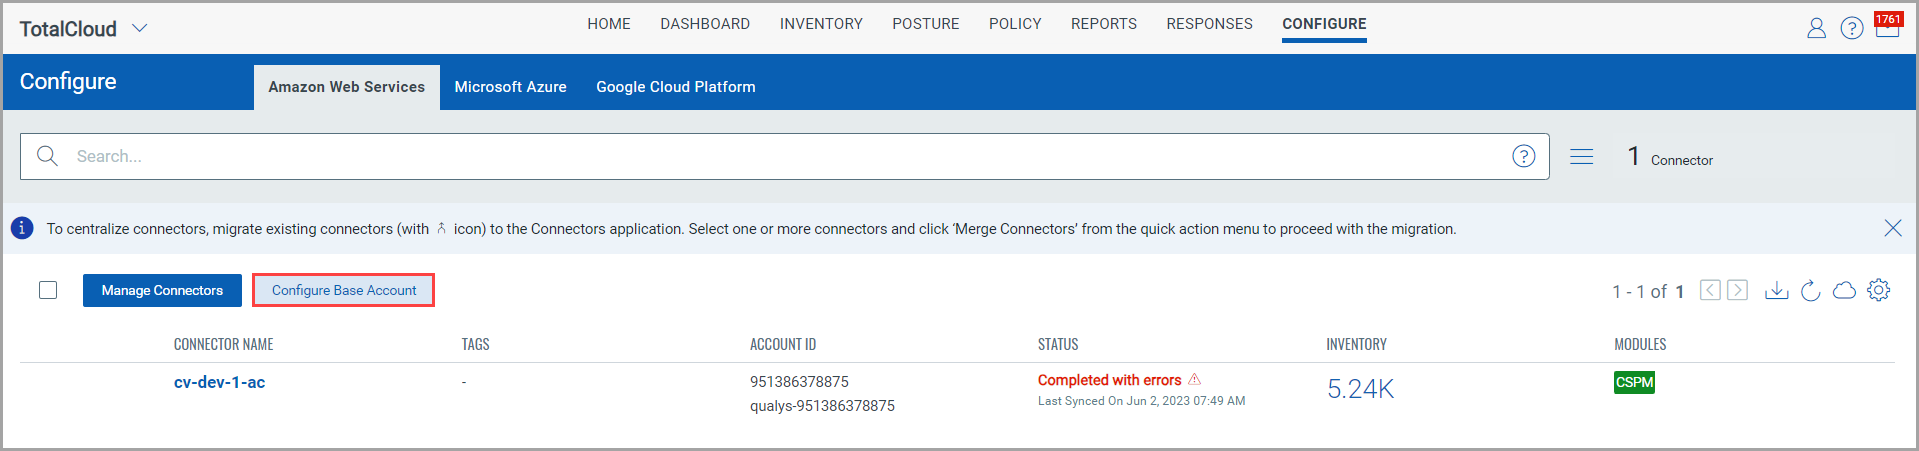Expand the TotalCloud app picker dropdown
Image resolution: width=1919 pixels, height=451 pixels.
(x=140, y=28)
